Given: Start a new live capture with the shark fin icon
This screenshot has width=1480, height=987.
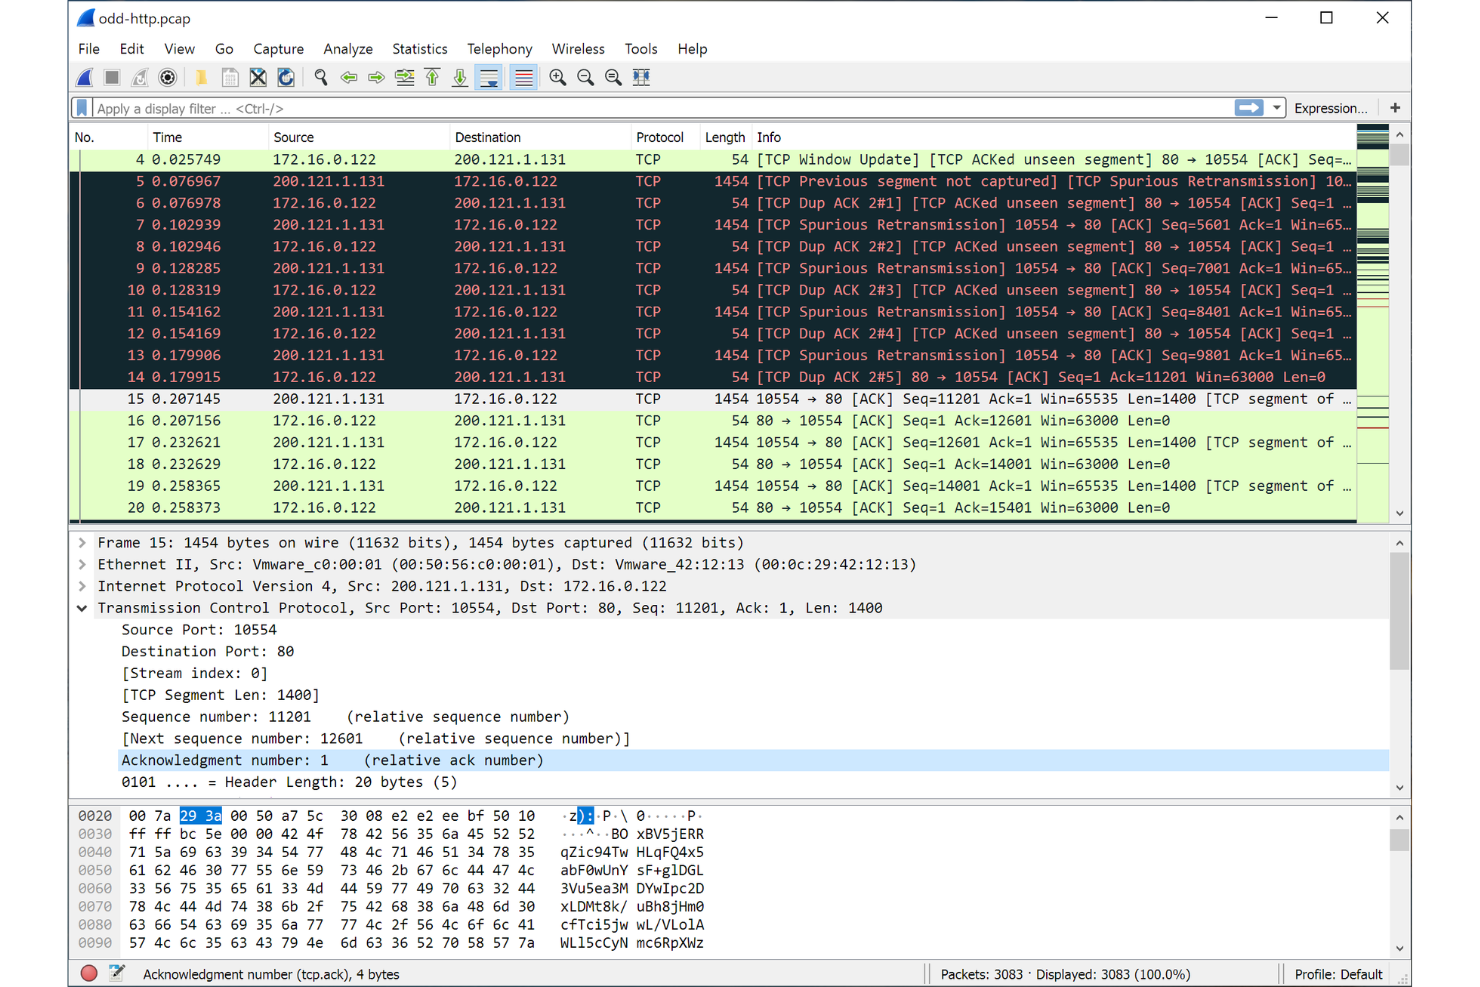Looking at the screenshot, I should (x=84, y=77).
